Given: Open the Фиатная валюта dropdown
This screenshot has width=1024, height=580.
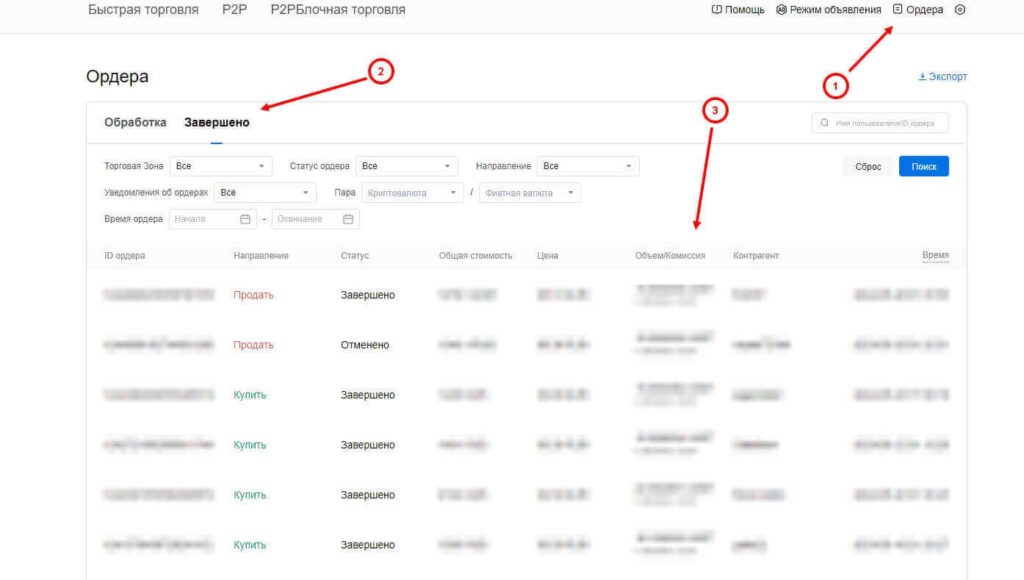Looking at the screenshot, I should tap(530, 193).
